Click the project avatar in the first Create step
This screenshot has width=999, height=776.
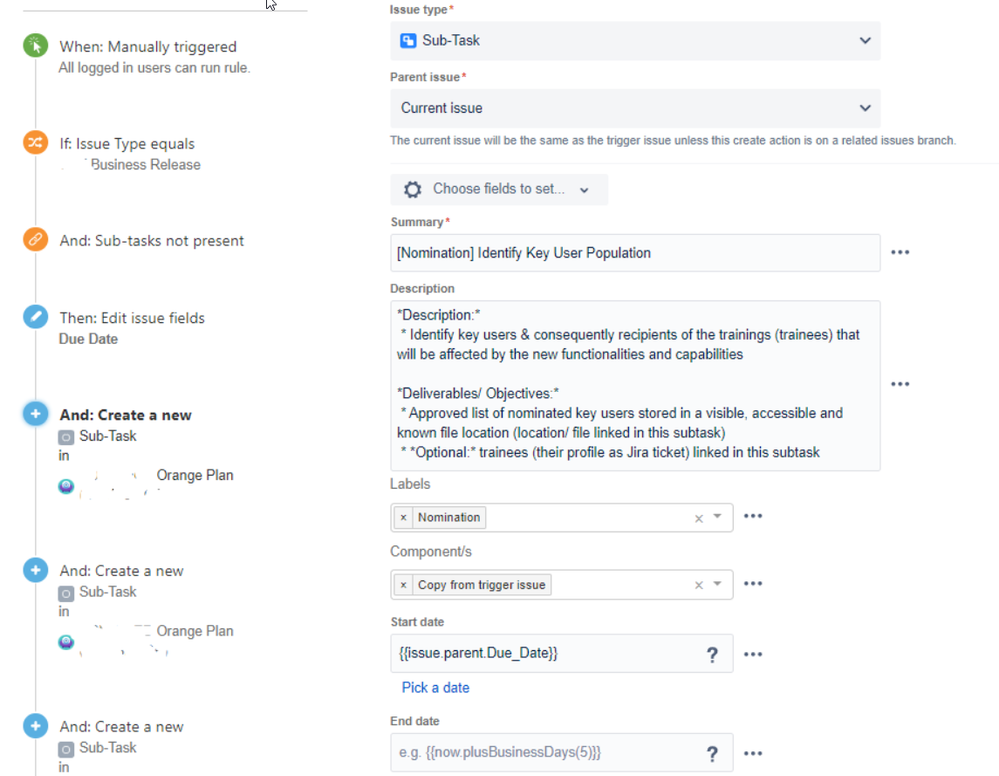[66, 486]
